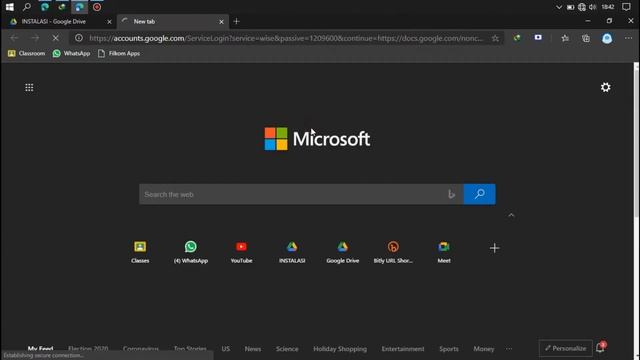Select the US feed tab
640x360 pixels.
(x=226, y=349)
